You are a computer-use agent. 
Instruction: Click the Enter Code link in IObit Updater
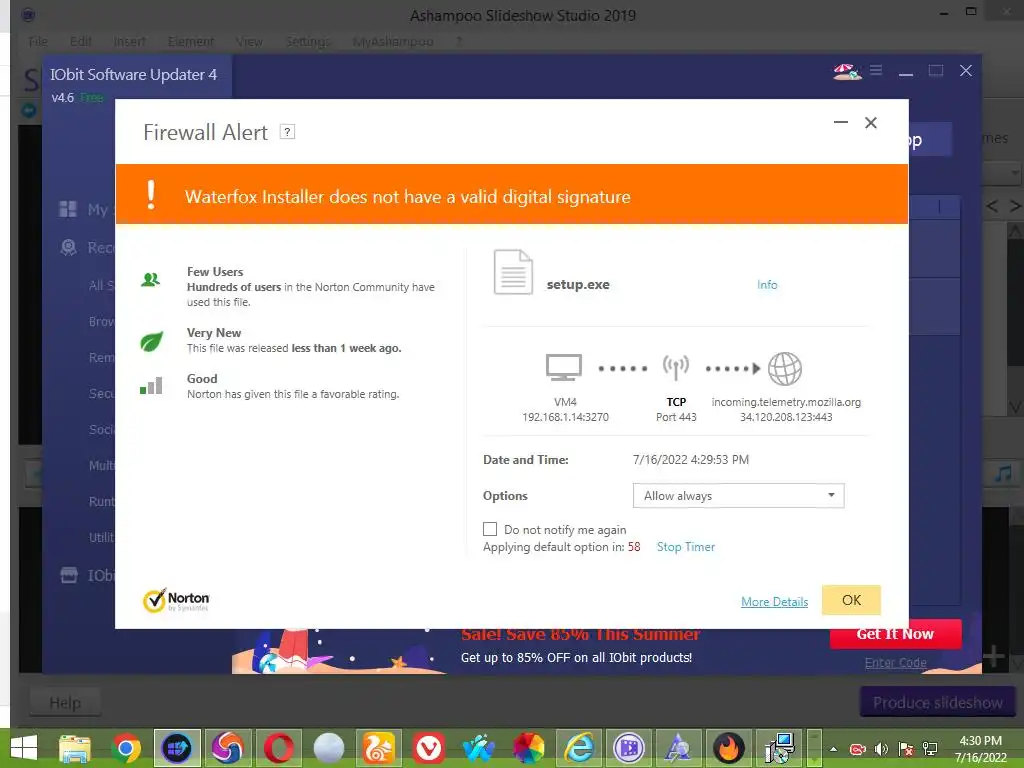click(895, 663)
